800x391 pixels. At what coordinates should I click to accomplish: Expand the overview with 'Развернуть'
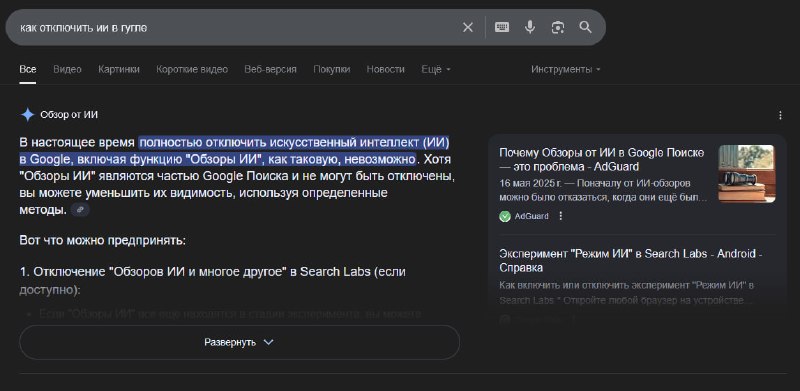(x=239, y=342)
